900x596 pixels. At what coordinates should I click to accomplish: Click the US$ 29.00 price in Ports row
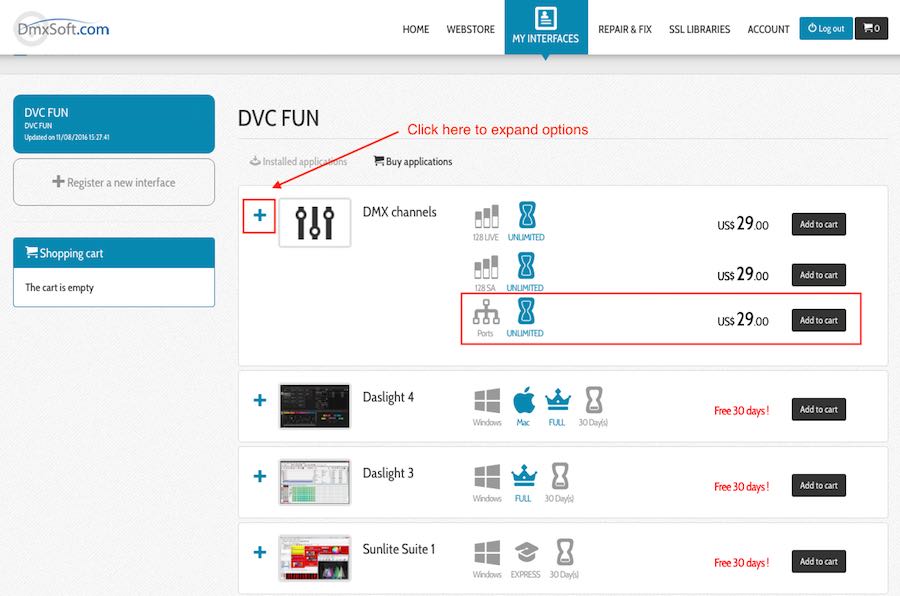coord(743,319)
